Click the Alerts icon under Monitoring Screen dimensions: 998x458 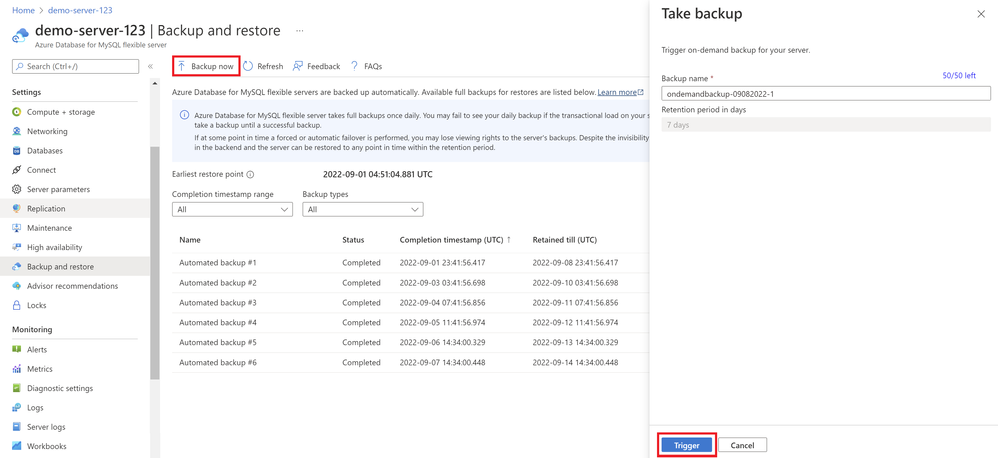pos(17,350)
